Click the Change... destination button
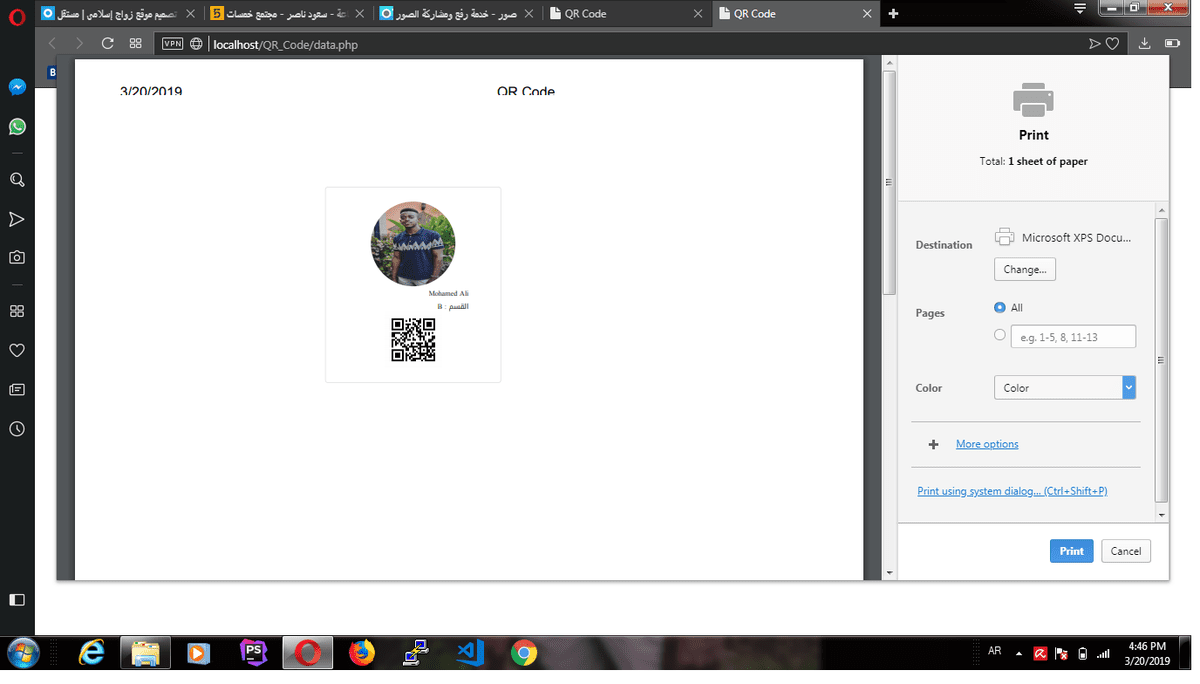This screenshot has height=684, width=1200. click(x=1025, y=269)
